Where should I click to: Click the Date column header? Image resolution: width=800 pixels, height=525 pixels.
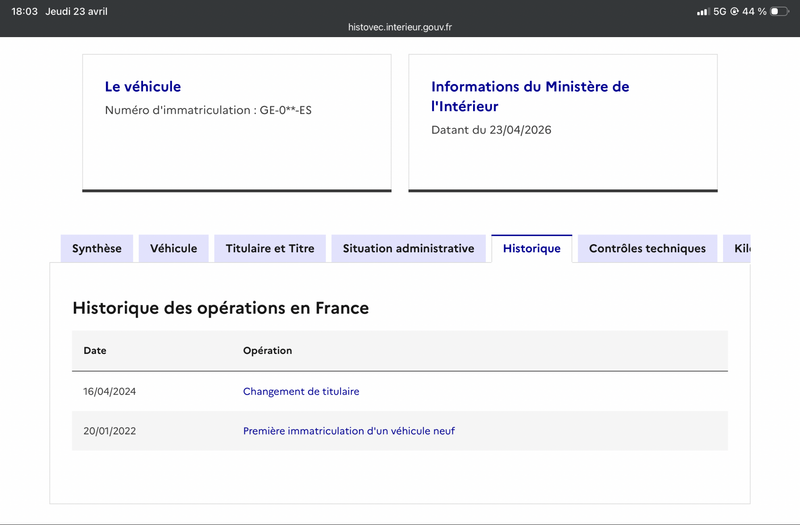[95, 351]
